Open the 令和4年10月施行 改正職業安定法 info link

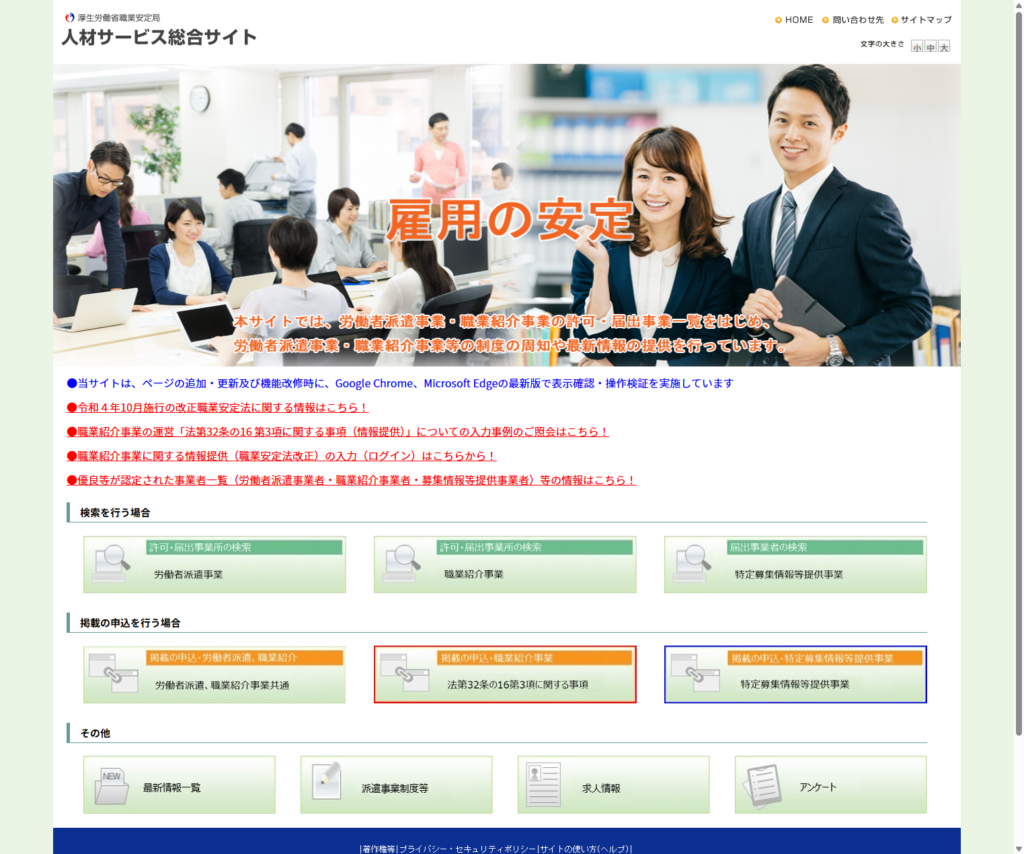pyautogui.click(x=218, y=408)
